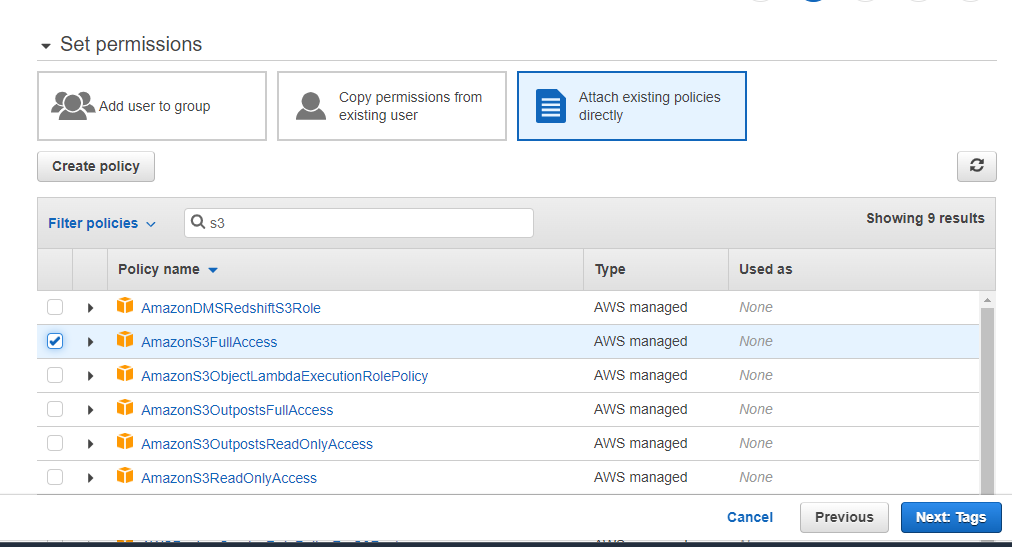Click the Create policy button
The image size is (1012, 547).
(96, 166)
